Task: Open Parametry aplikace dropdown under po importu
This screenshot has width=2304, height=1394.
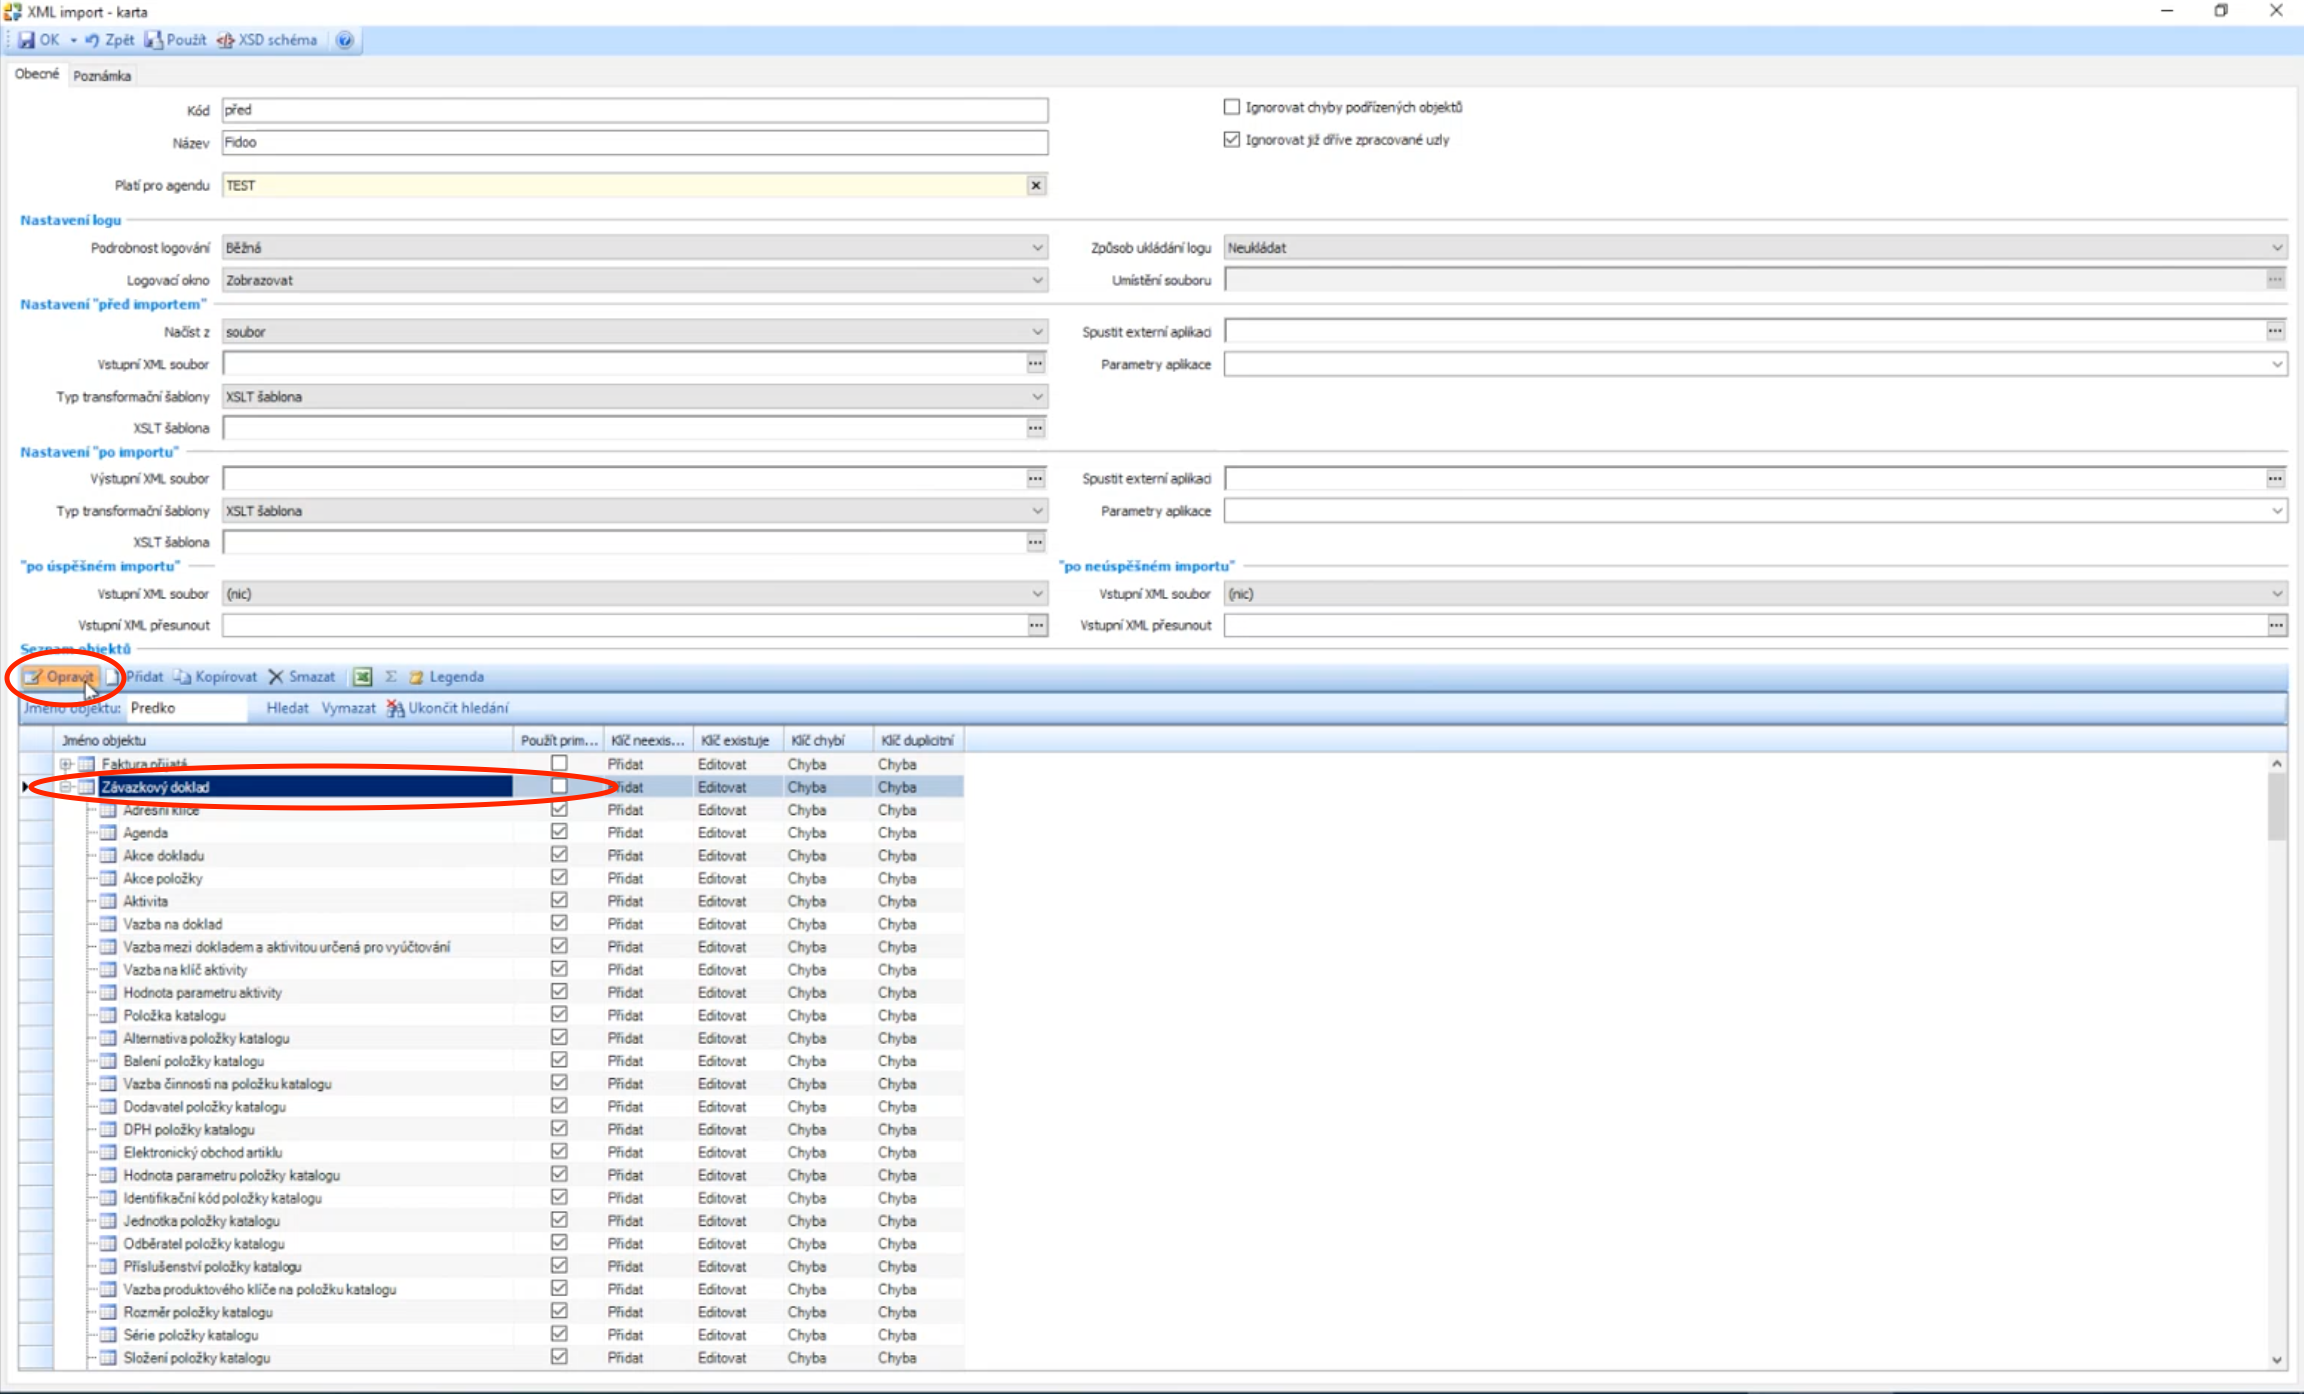Action: pyautogui.click(x=2277, y=511)
